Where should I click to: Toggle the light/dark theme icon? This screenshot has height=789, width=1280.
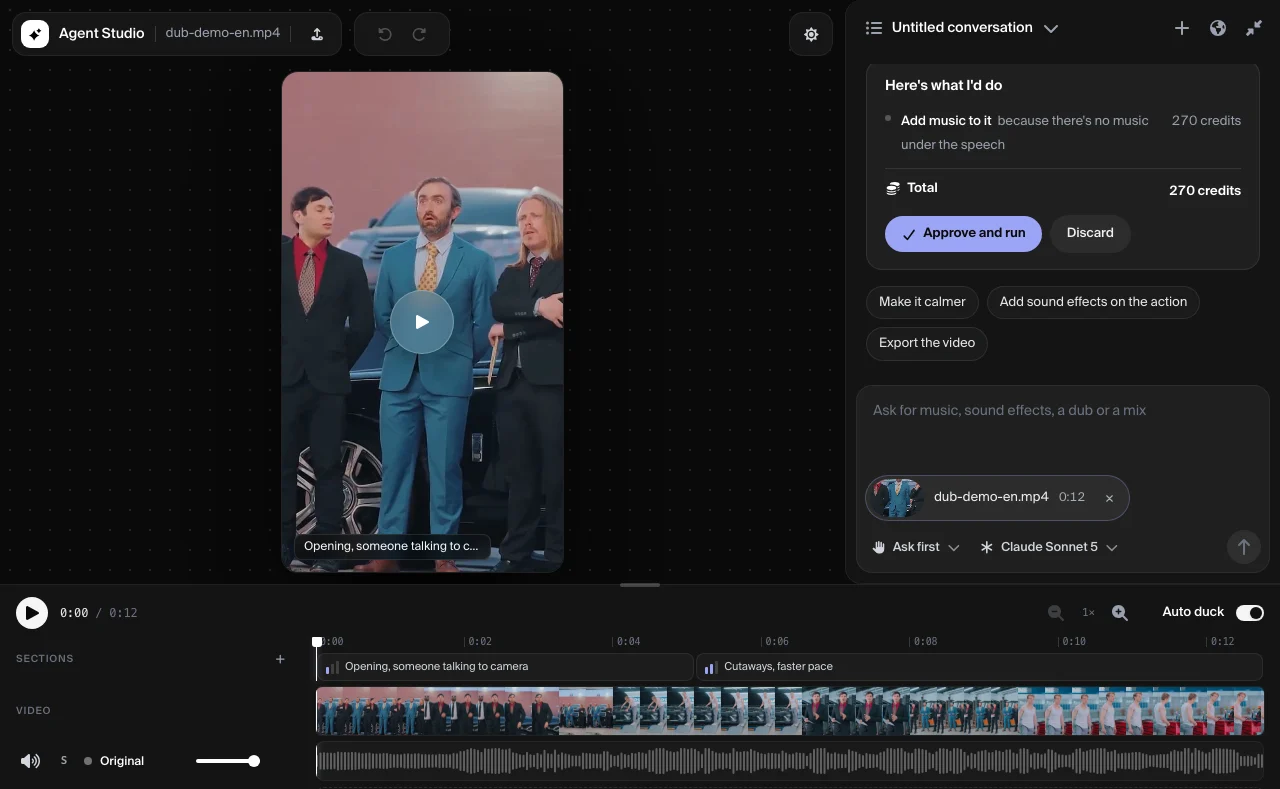[811, 34]
